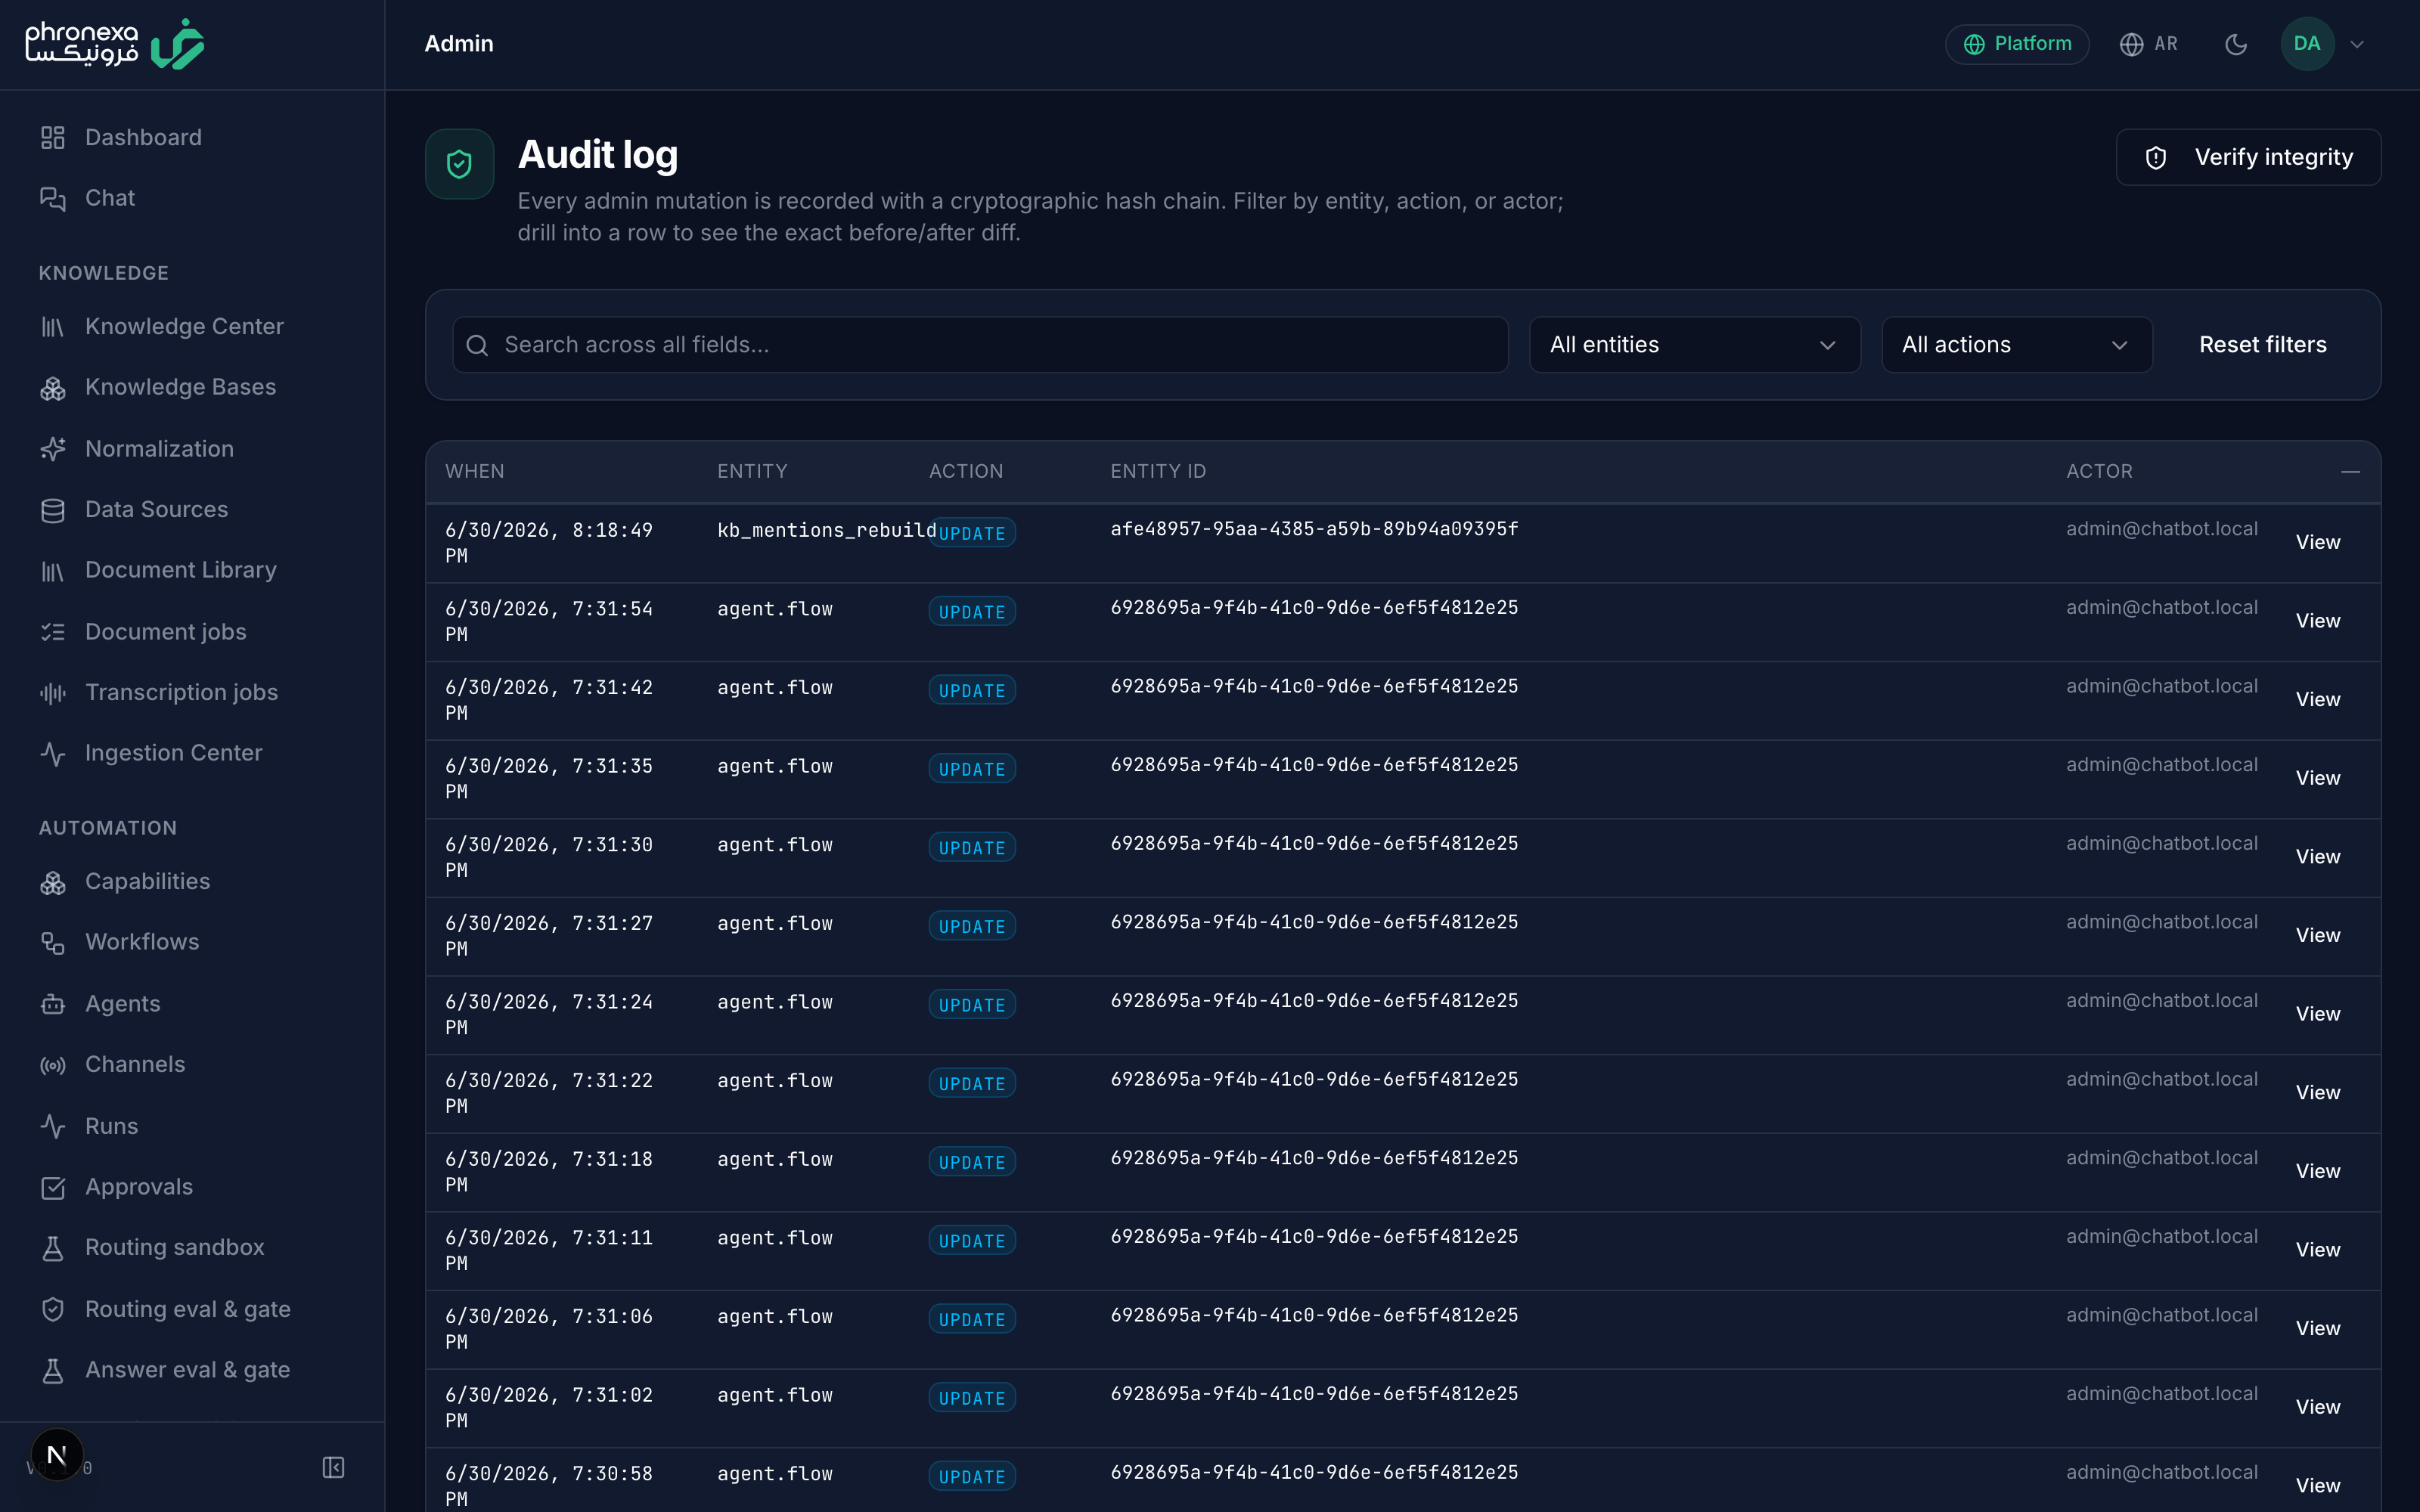Click the Data Sources database icon
The height and width of the screenshot is (1512, 2420).
click(53, 510)
